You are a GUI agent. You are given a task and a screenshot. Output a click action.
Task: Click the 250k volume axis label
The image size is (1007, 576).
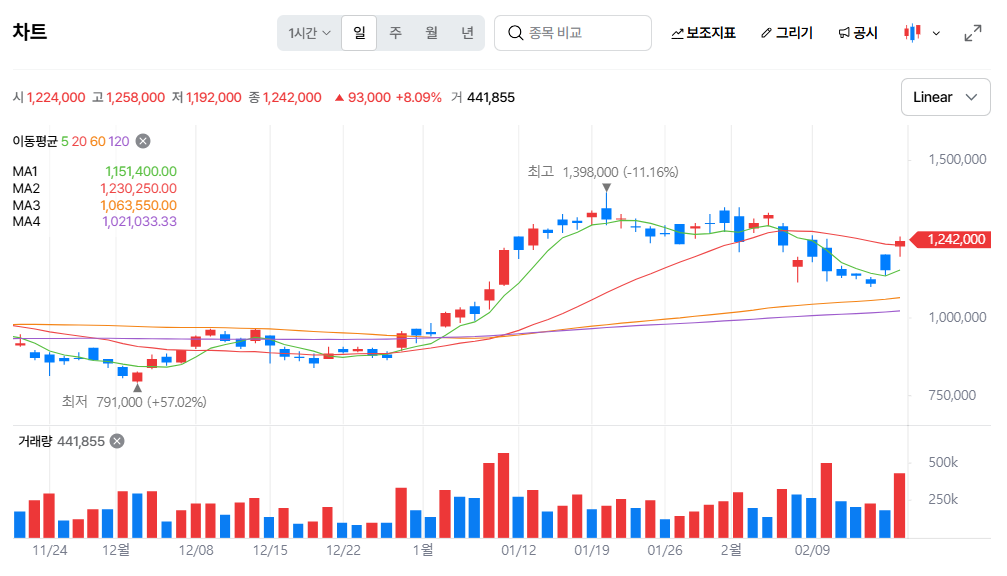point(943,500)
